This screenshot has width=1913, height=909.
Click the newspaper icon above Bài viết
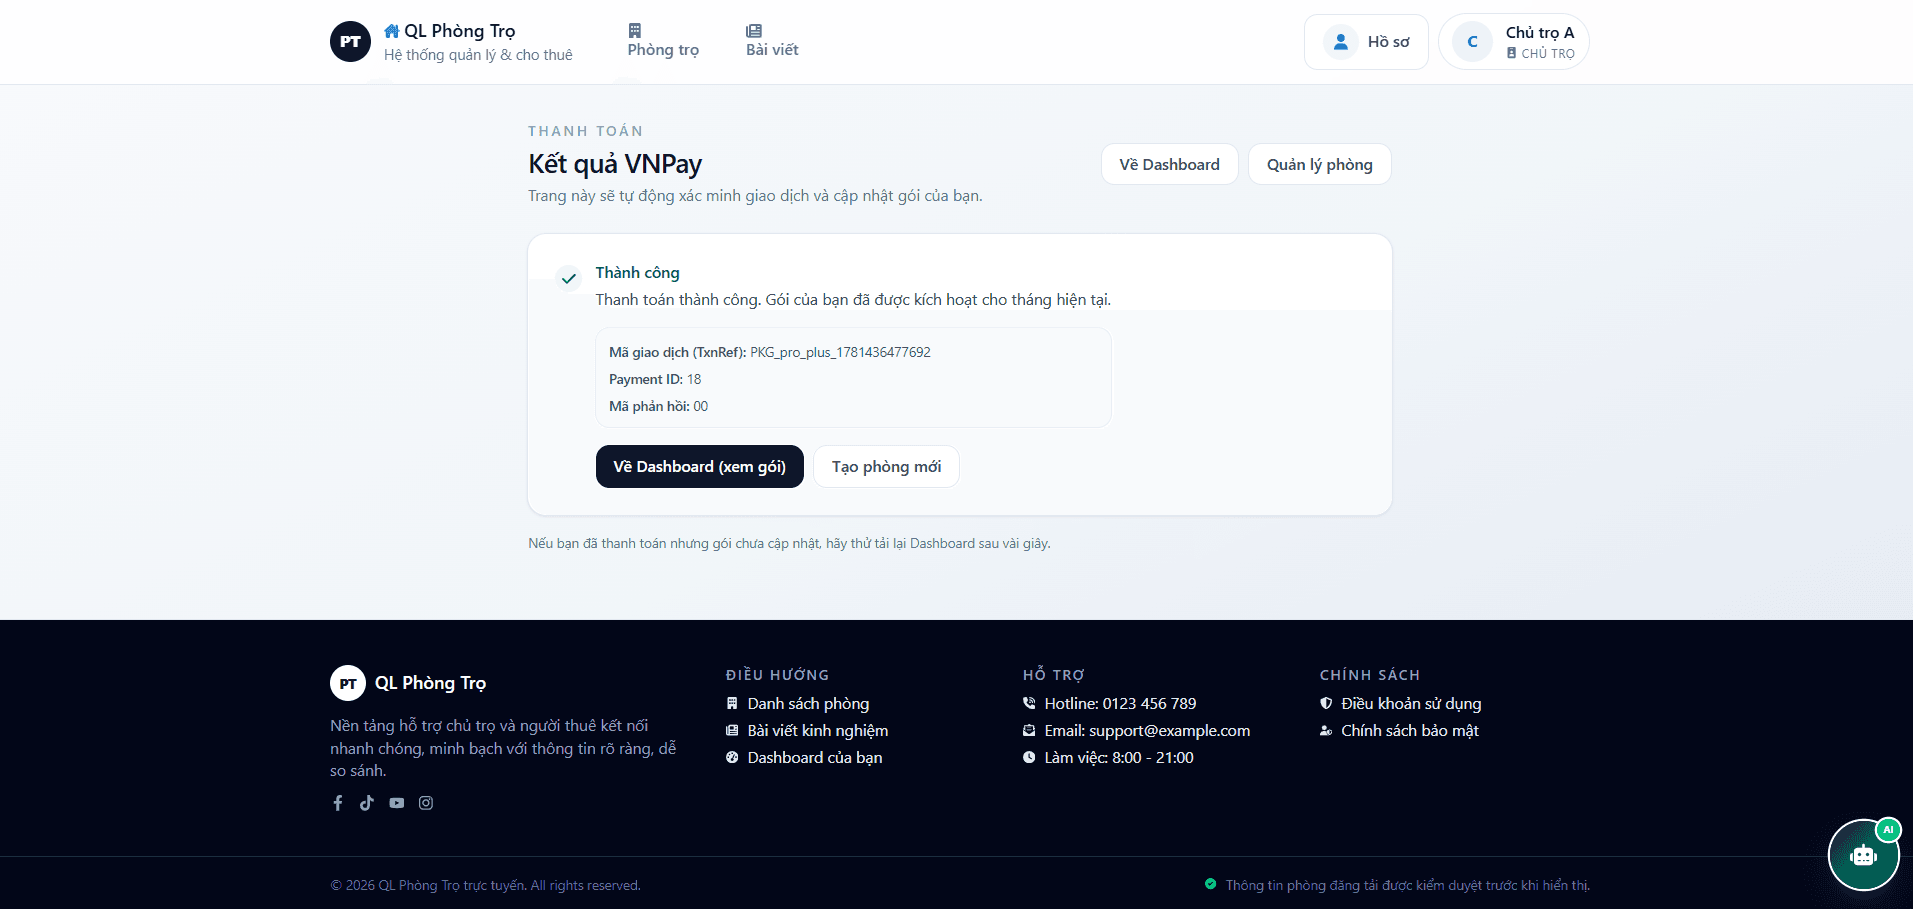pyautogui.click(x=754, y=31)
